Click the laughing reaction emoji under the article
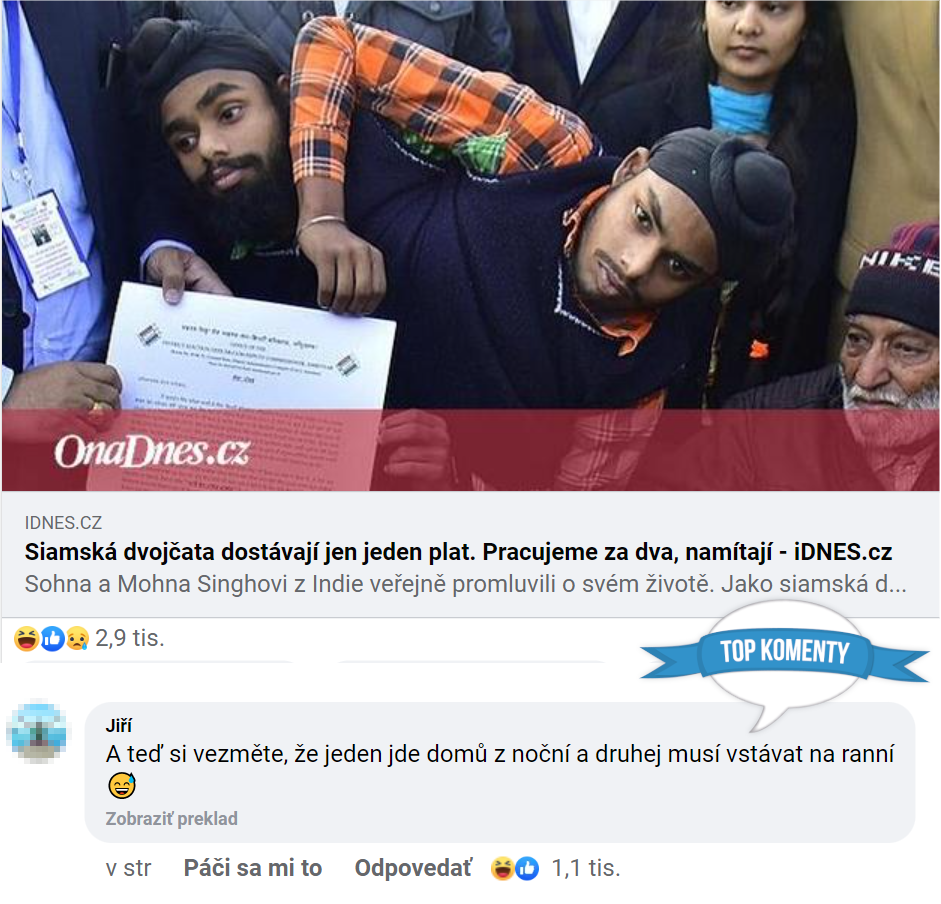Image resolution: width=941 pixels, height=904 pixels. pyautogui.click(x=26, y=639)
